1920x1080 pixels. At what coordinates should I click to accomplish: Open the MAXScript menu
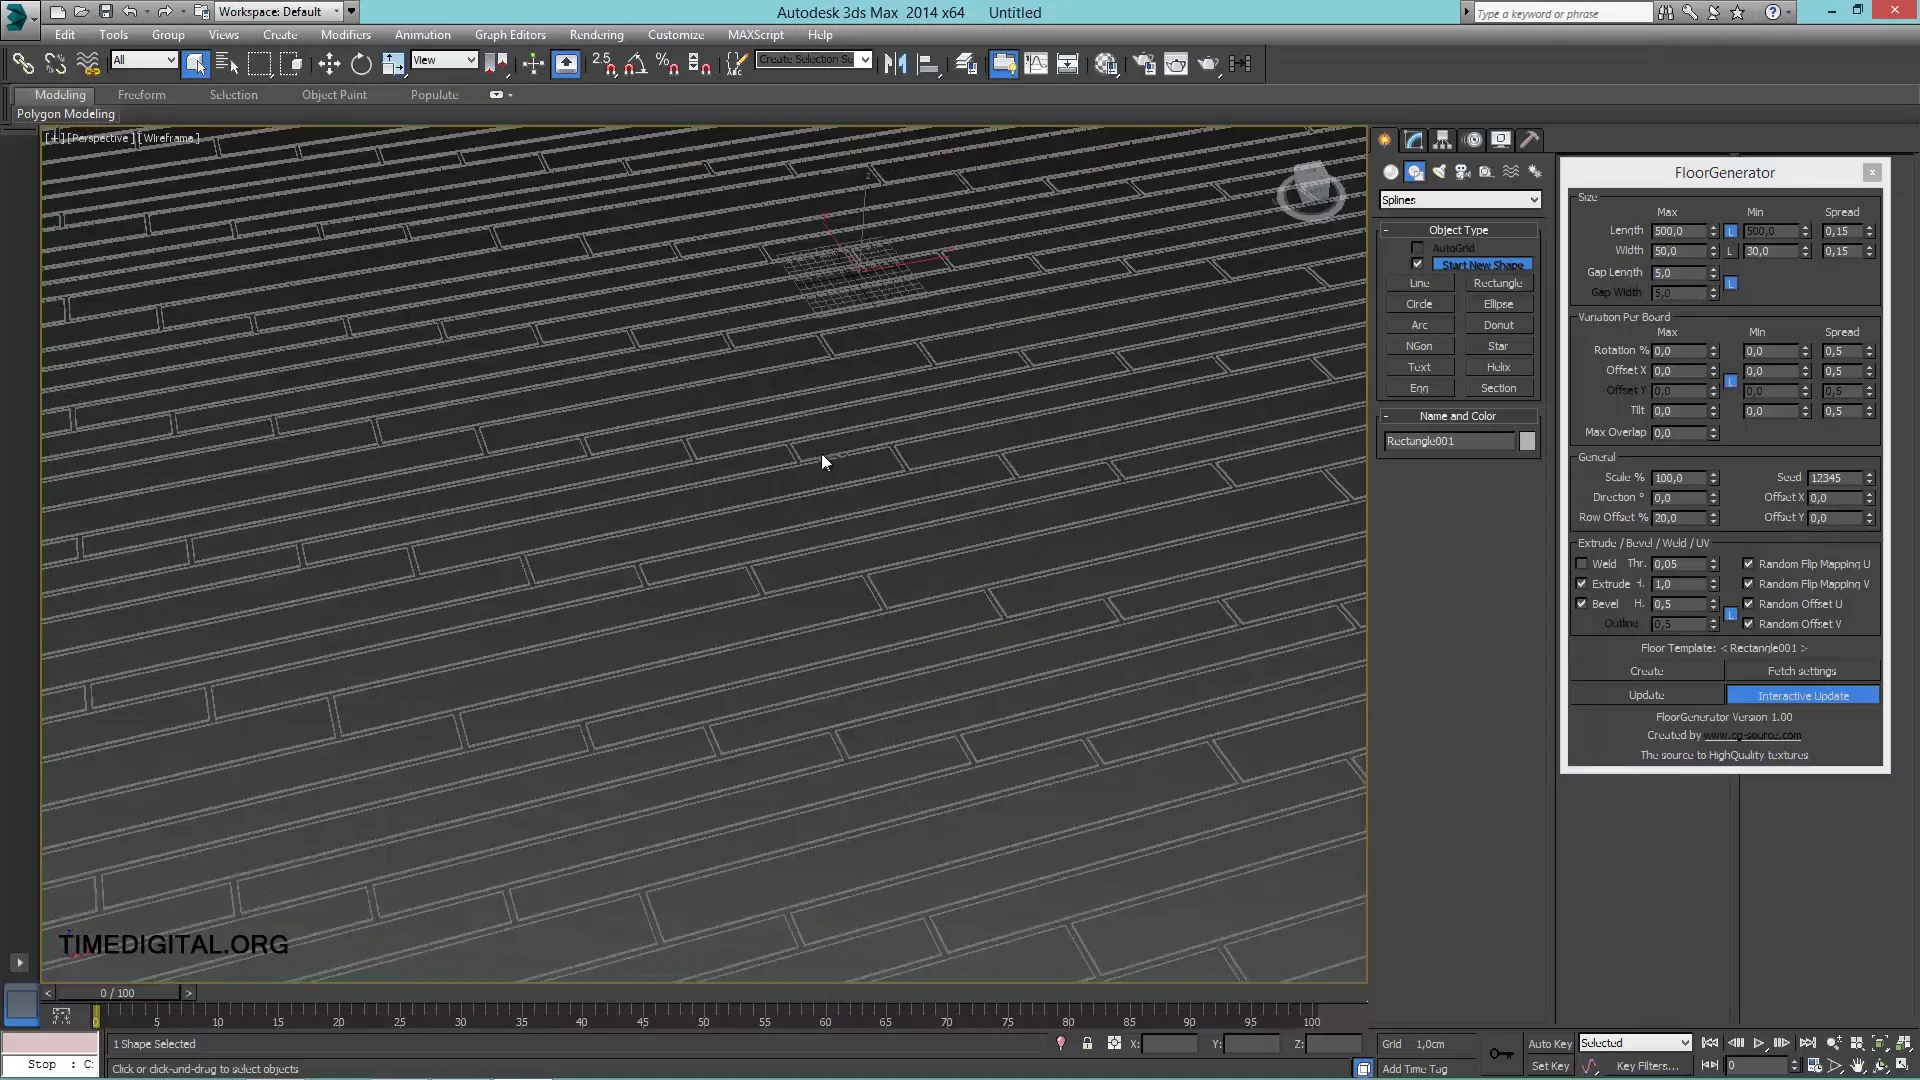[756, 35]
